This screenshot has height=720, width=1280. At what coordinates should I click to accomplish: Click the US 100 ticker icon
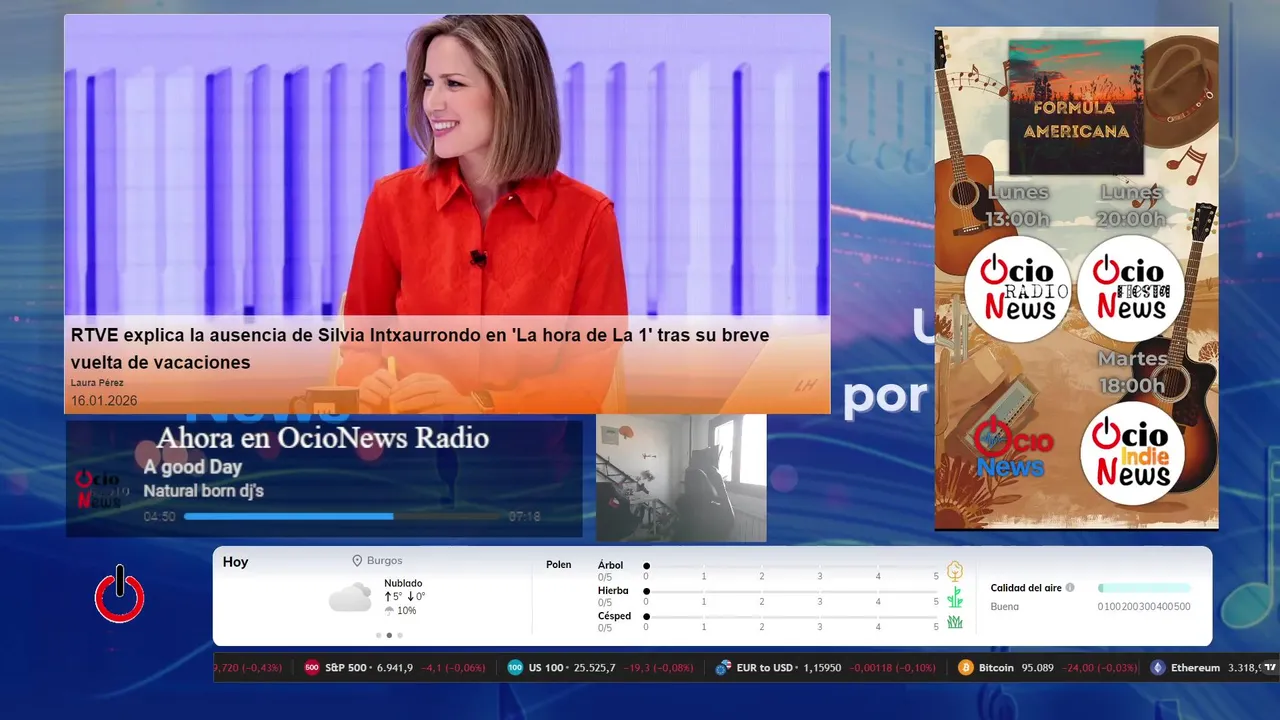[x=515, y=667]
